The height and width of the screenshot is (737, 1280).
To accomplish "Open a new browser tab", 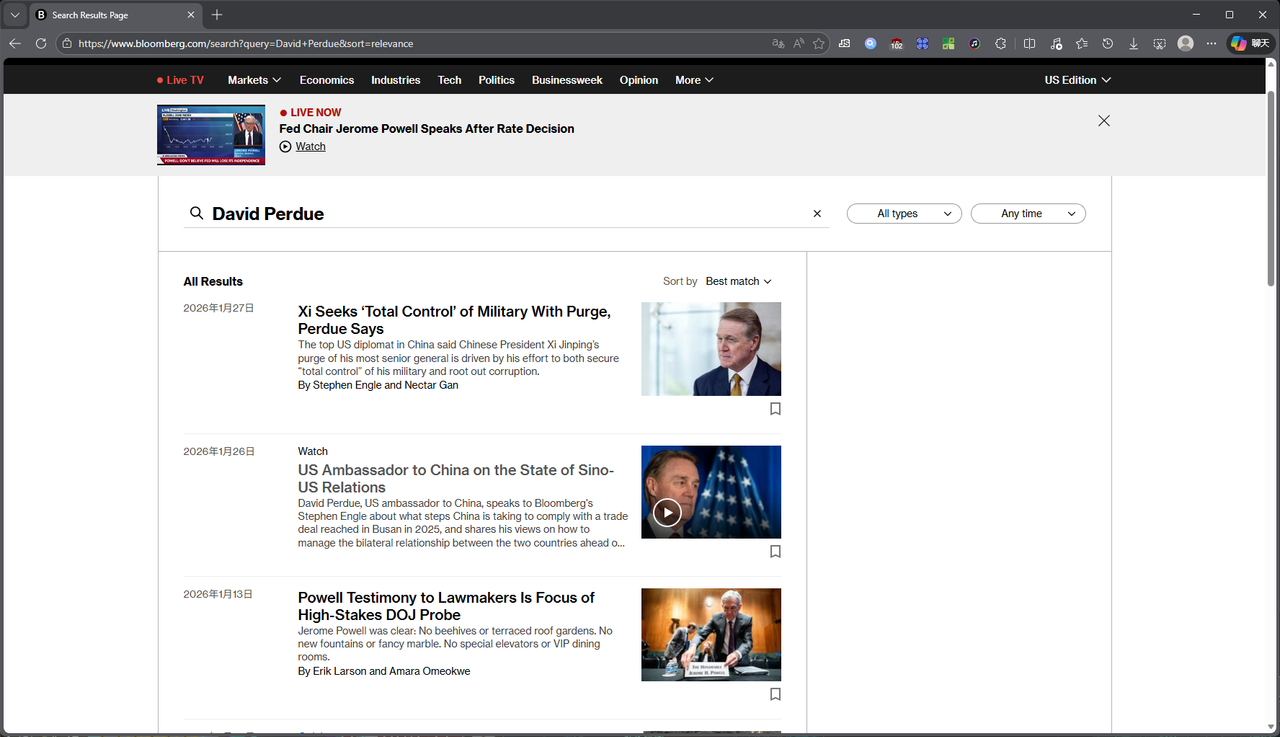I will point(217,15).
